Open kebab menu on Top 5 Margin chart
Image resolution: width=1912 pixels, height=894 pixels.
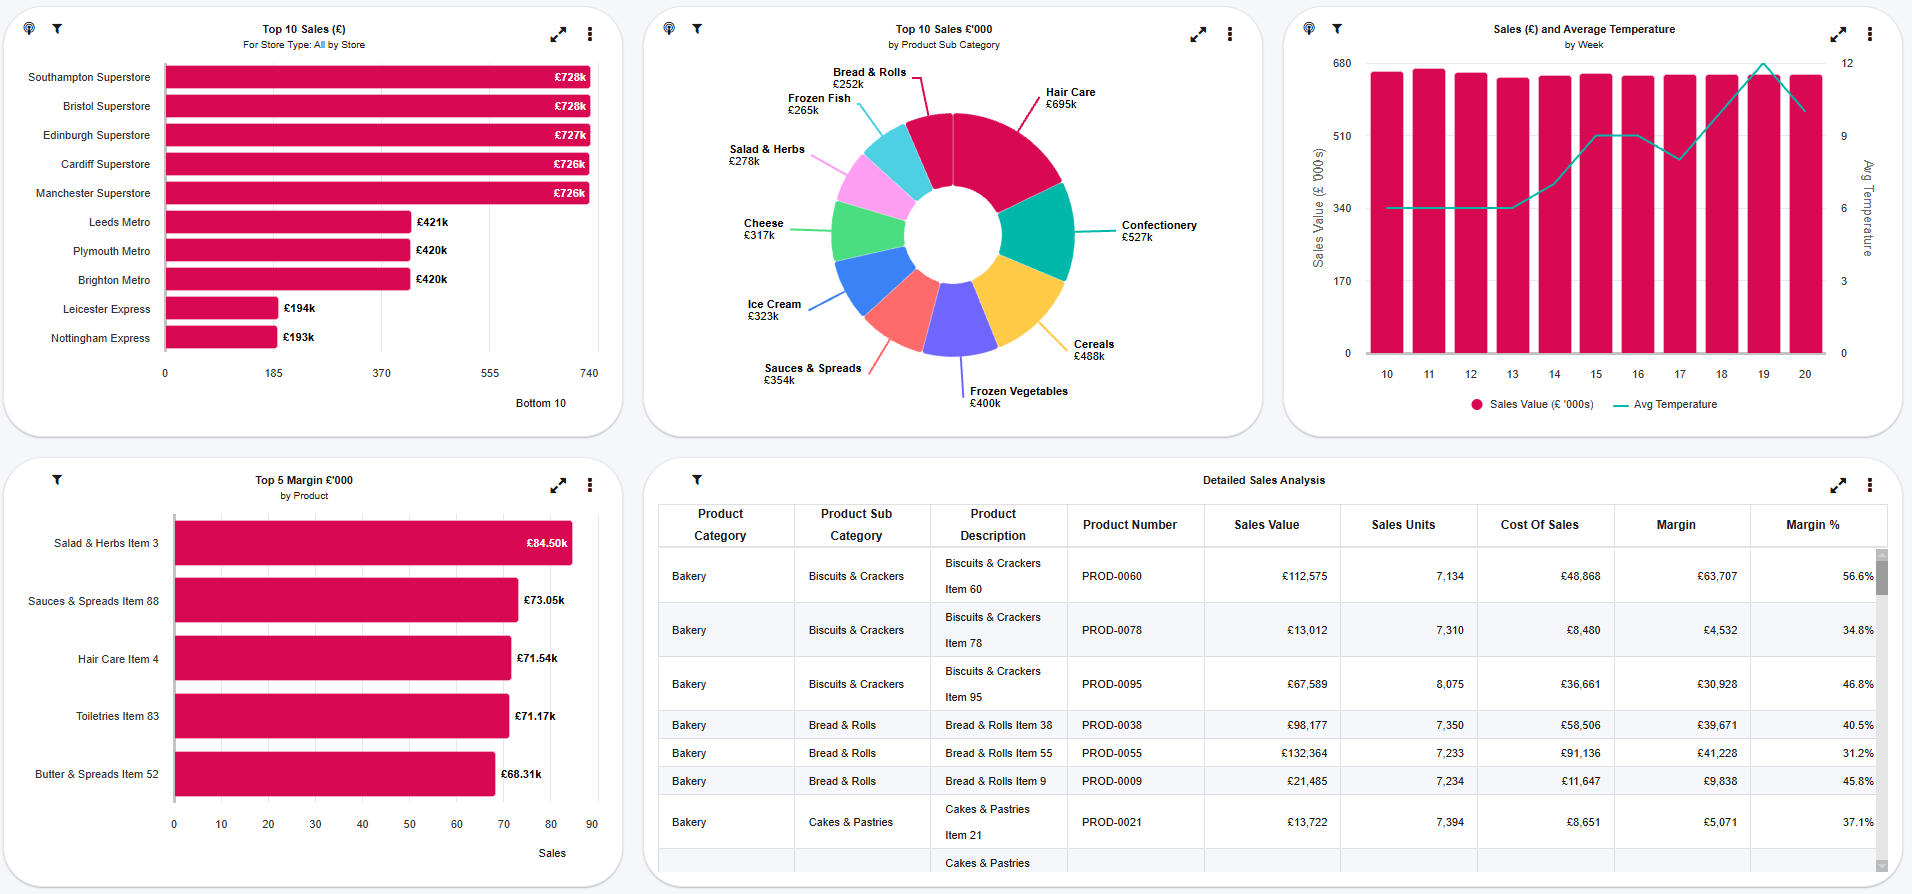[x=590, y=486]
